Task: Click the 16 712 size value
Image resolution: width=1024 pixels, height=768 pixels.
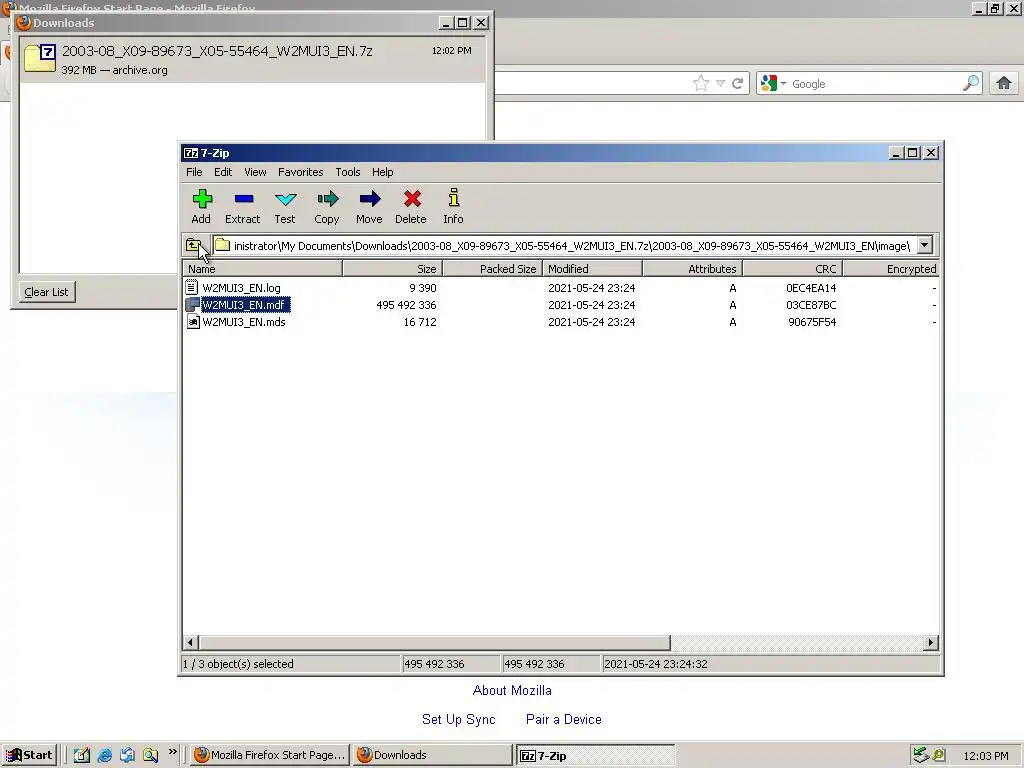Action: pos(419,322)
